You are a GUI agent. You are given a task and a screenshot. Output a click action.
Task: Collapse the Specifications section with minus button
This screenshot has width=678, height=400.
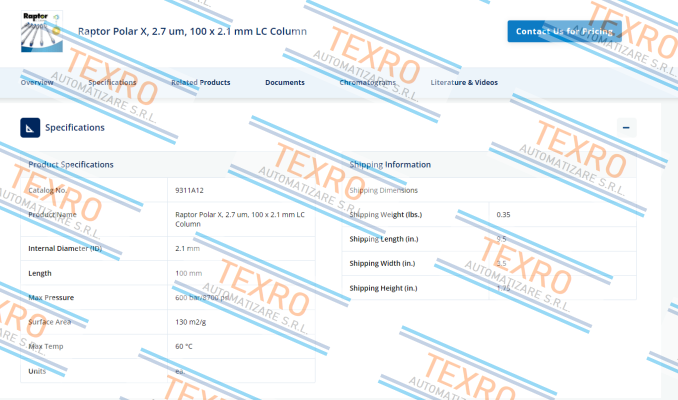coord(626,128)
